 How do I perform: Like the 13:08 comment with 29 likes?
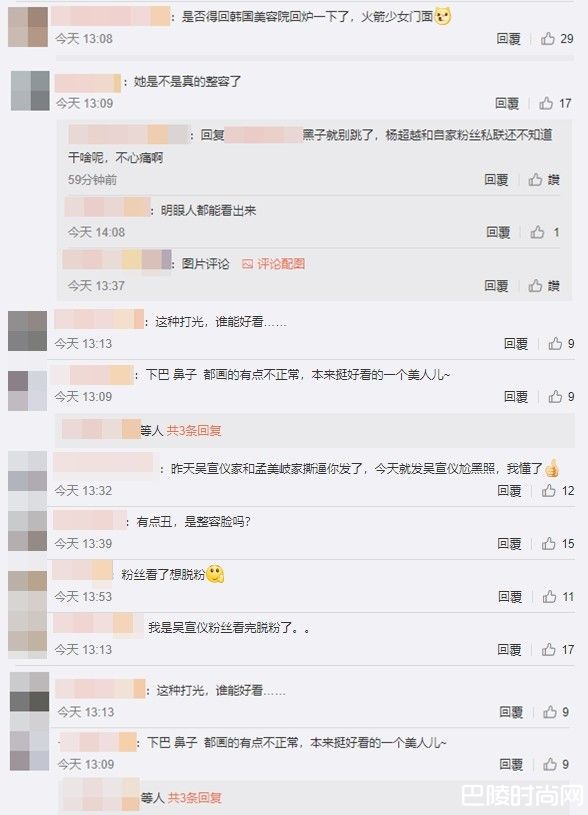556,38
